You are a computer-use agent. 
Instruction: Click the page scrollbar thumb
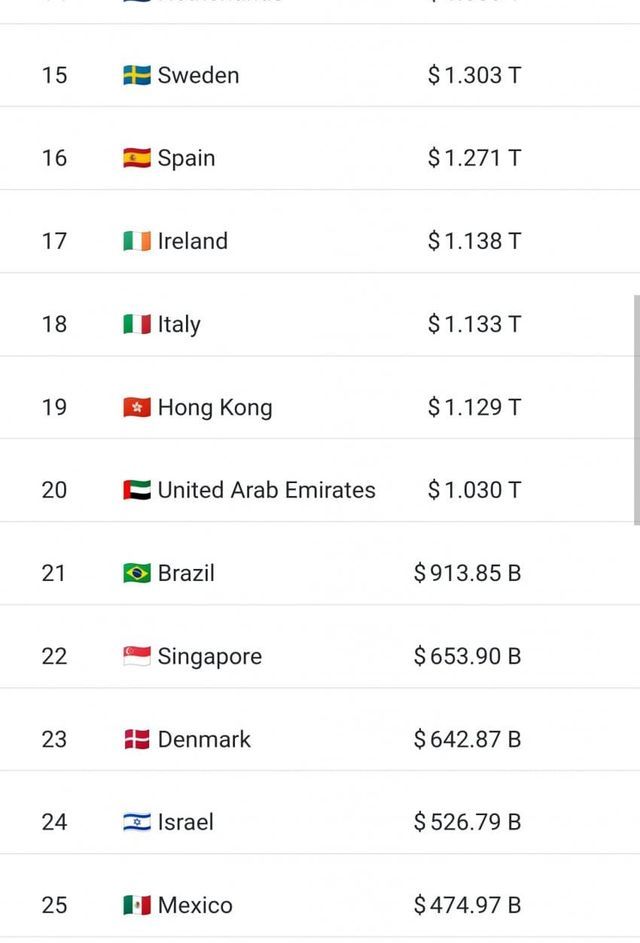click(x=636, y=410)
